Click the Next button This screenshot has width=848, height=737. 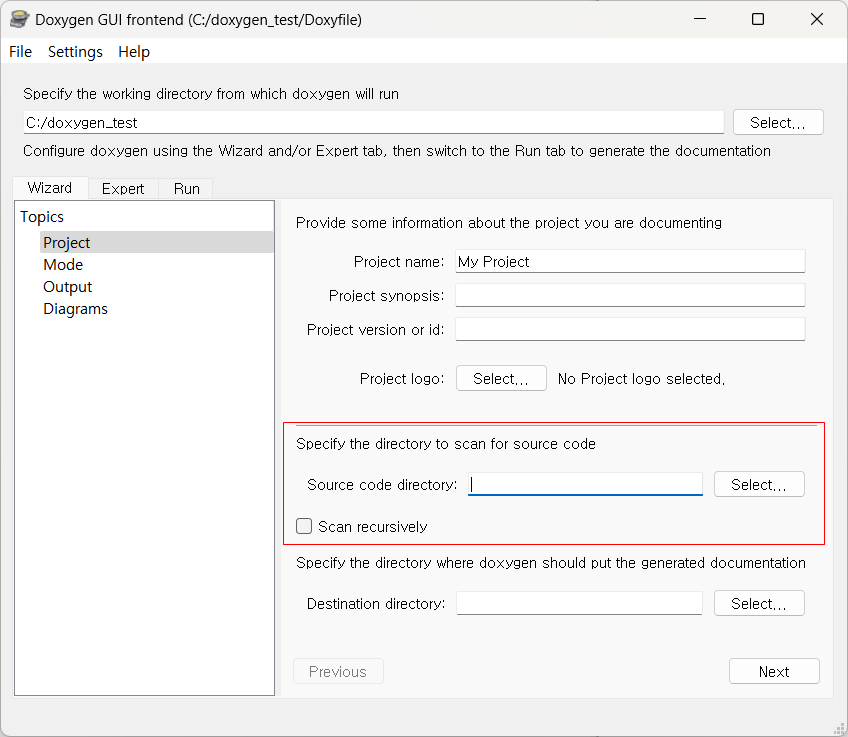[774, 672]
